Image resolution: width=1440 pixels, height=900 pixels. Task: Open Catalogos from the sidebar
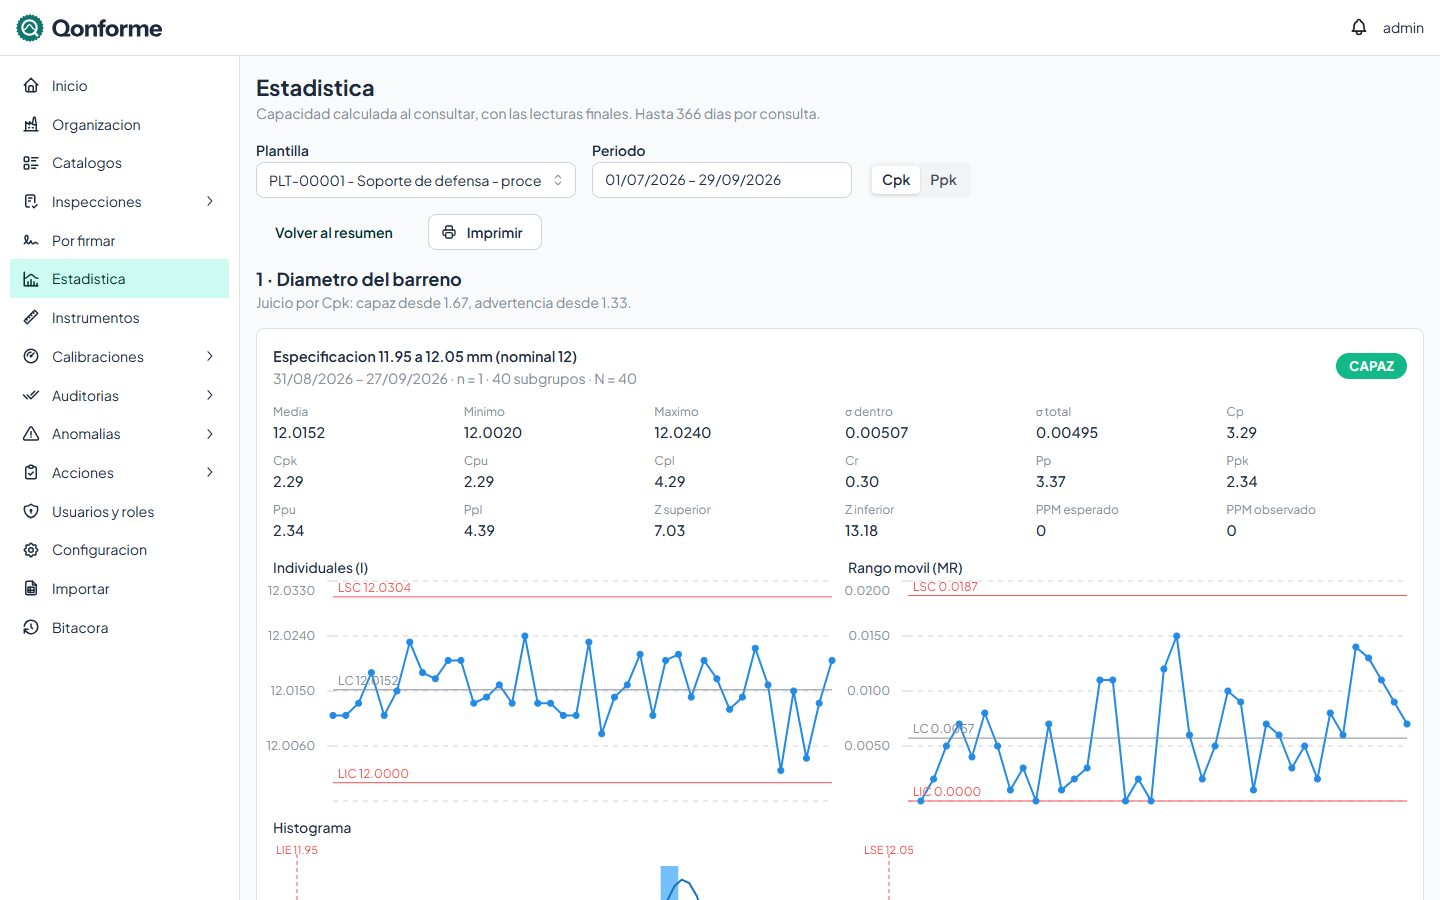point(119,163)
